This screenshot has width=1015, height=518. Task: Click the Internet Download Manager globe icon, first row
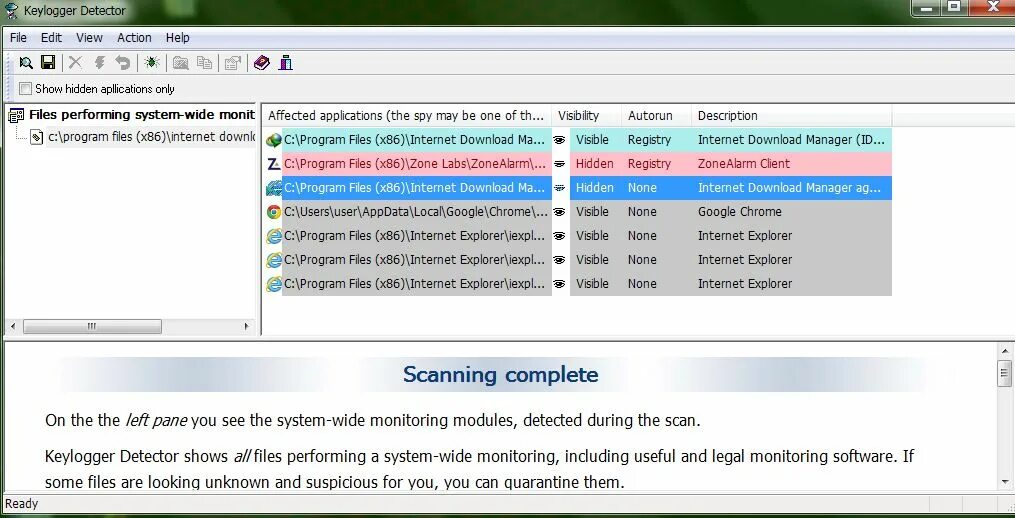pos(274,140)
